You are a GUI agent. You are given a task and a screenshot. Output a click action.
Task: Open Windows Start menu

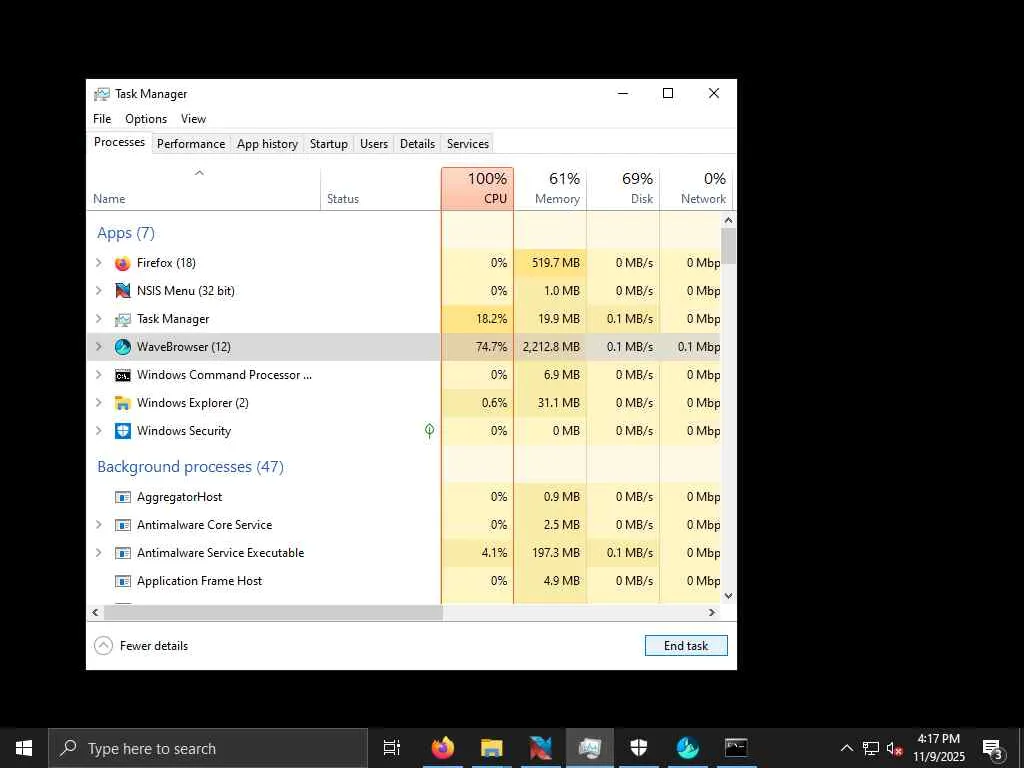24,748
